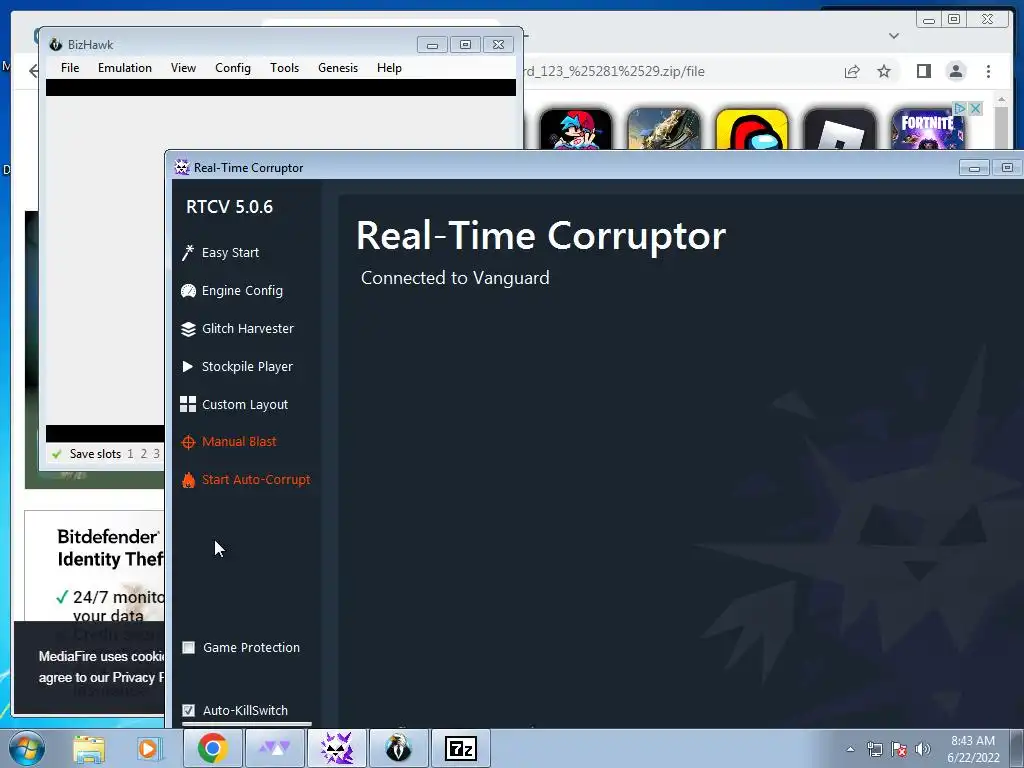The width and height of the screenshot is (1024, 768).
Task: Click purple triangles app in taskbar
Action: pyautogui.click(x=275, y=748)
